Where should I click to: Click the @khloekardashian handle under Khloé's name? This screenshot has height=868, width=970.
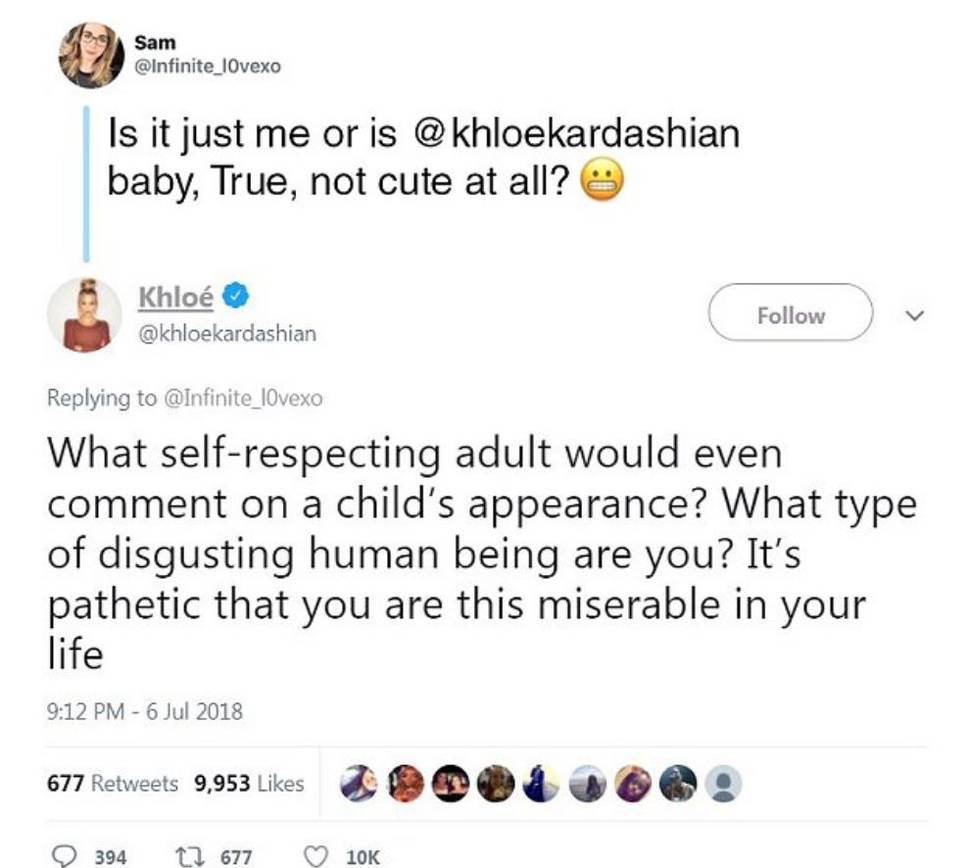228,334
